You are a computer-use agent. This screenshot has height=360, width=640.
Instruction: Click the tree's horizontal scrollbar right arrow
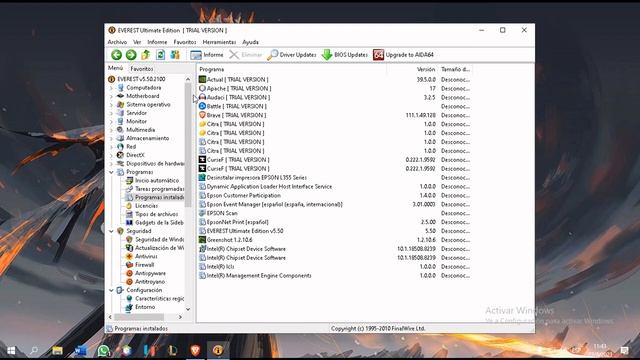tap(180, 317)
